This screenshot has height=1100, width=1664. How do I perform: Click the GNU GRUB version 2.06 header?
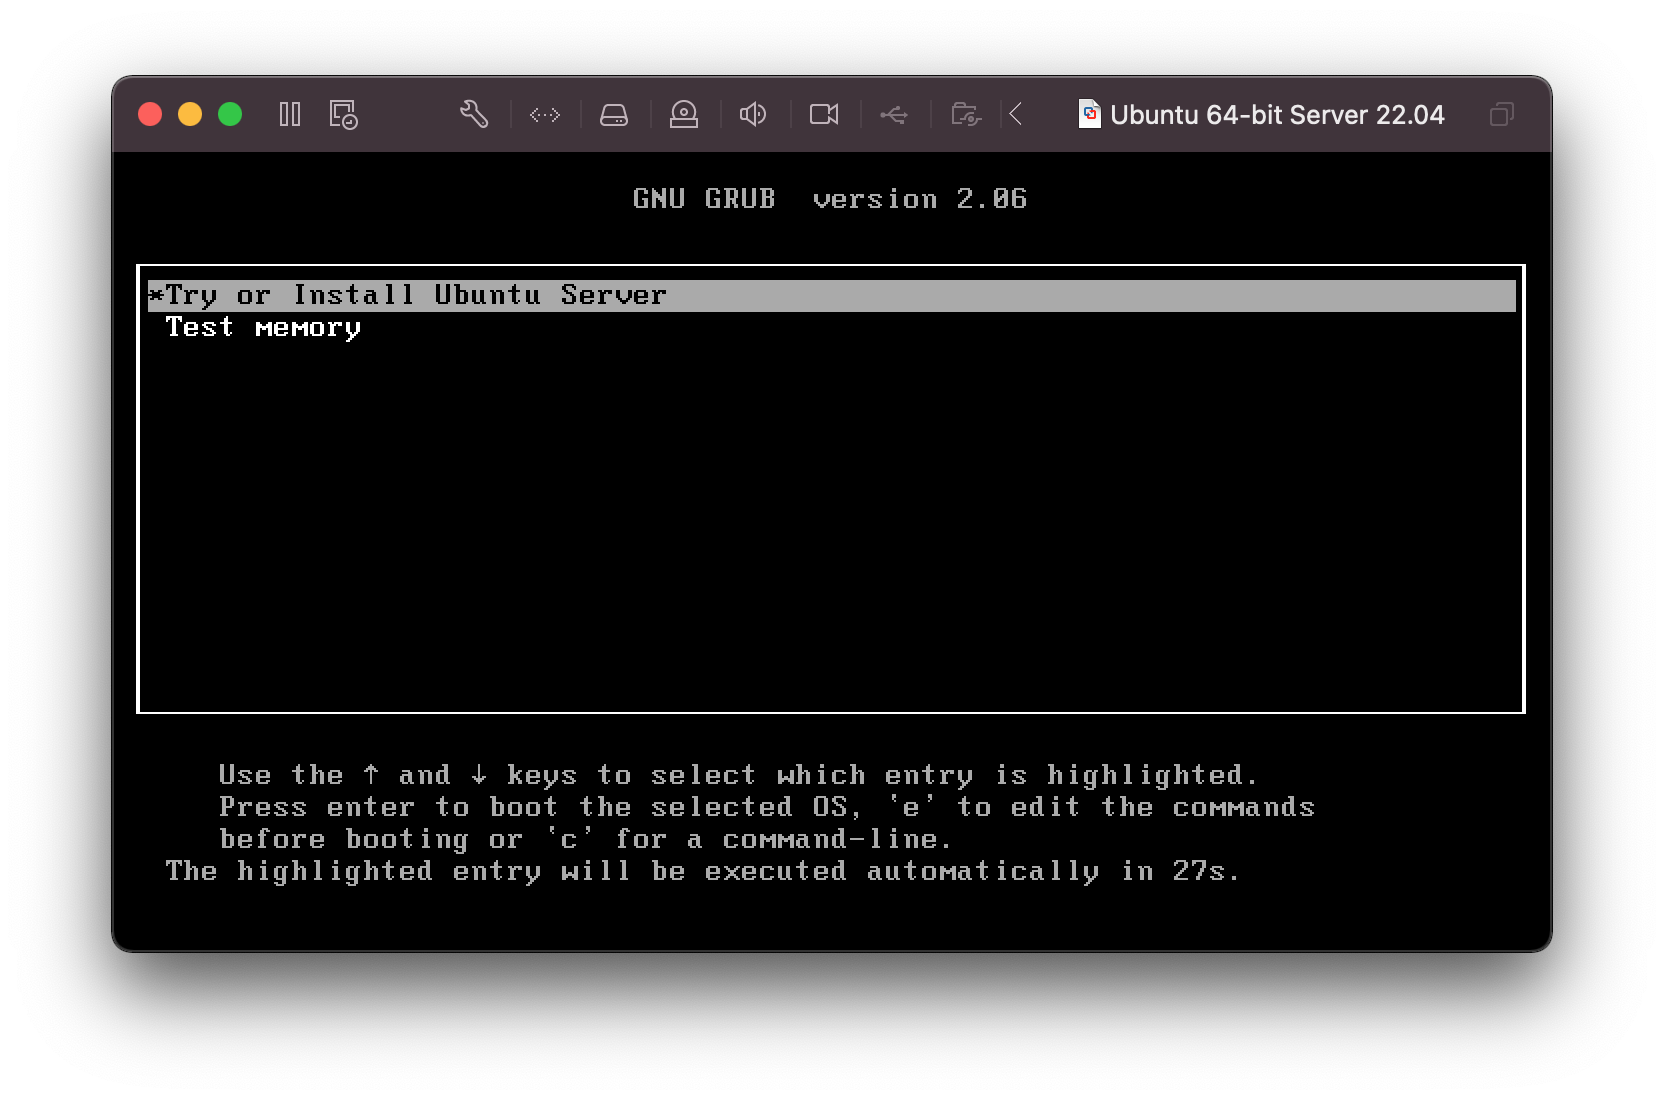click(830, 199)
